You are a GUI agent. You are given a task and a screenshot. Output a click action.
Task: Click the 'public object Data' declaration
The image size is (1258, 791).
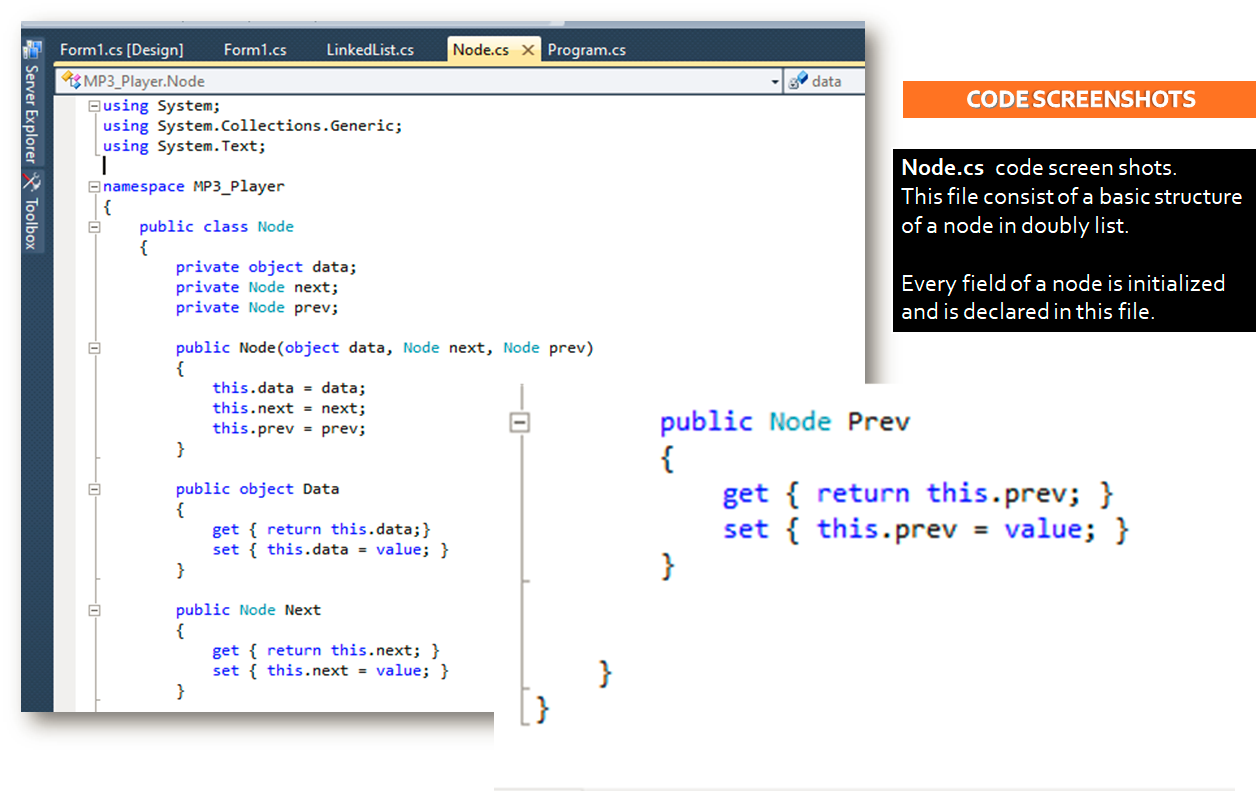coord(257,489)
